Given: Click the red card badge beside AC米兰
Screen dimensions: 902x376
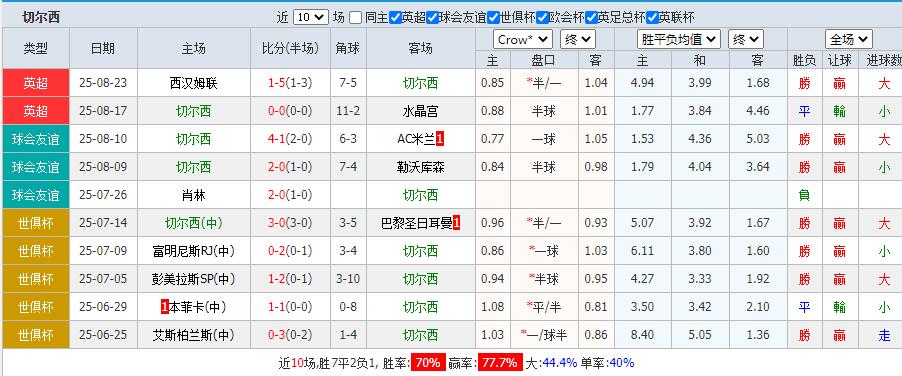Looking at the screenshot, I should pyautogui.click(x=440, y=139).
